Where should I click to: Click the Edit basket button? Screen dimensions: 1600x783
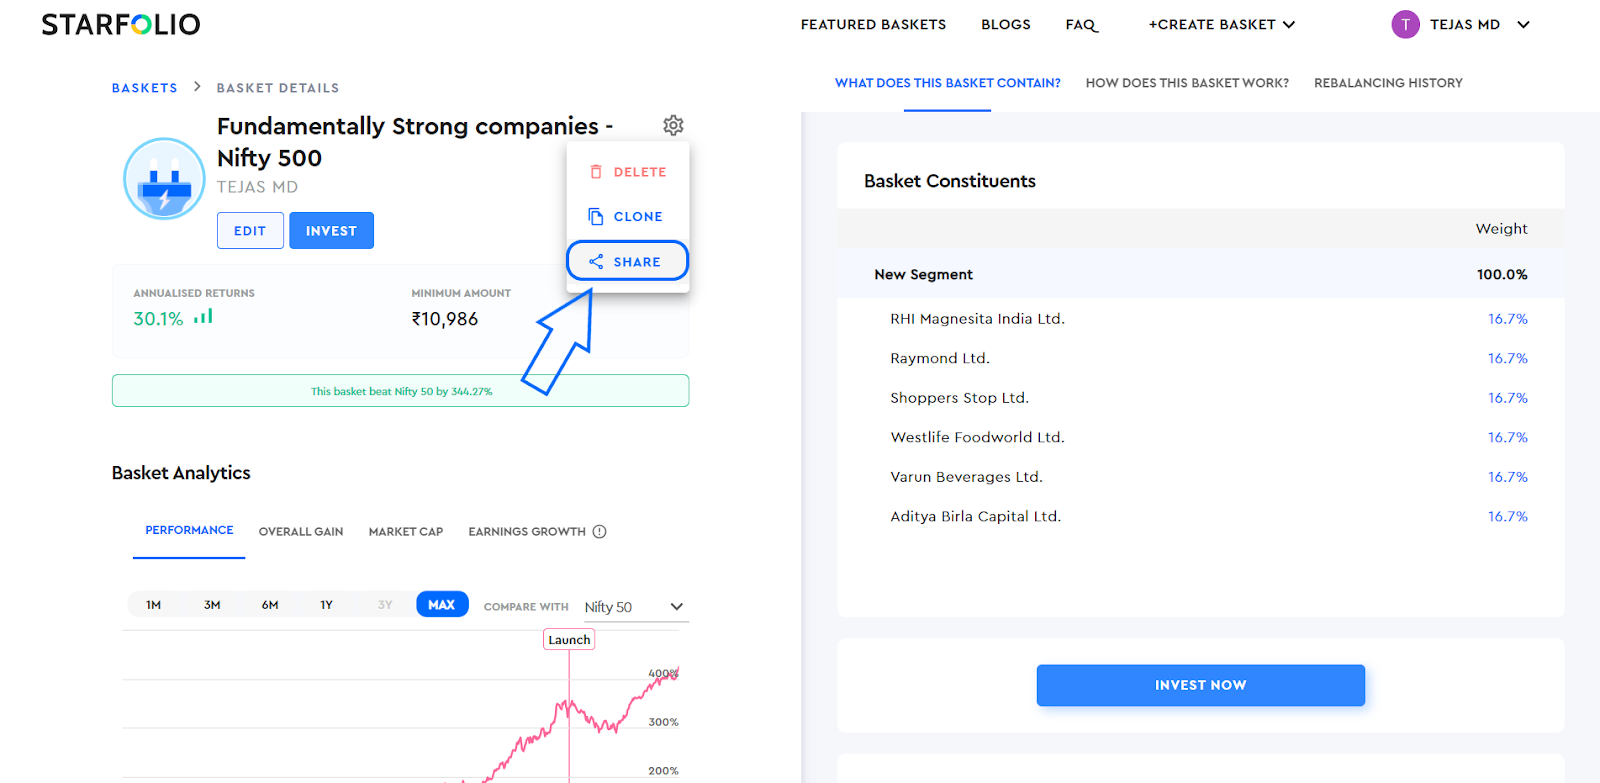(x=250, y=230)
